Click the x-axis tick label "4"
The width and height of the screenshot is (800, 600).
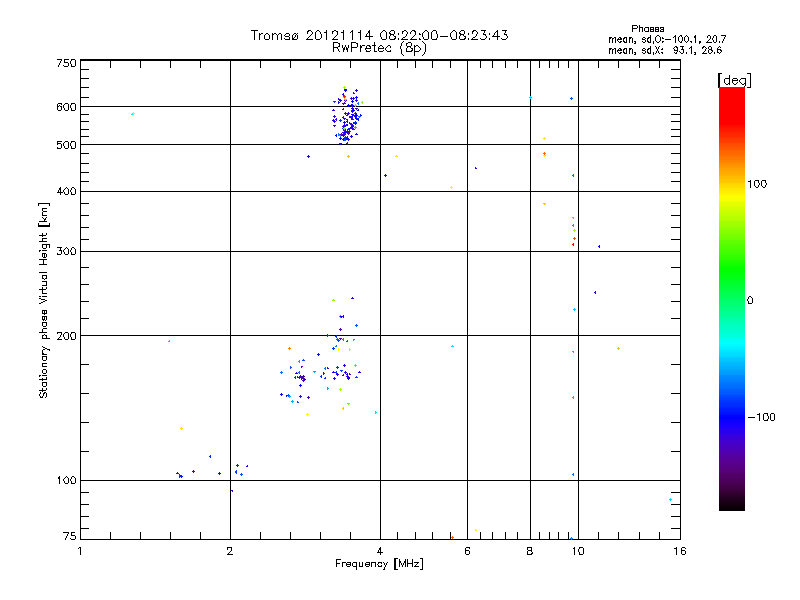coord(380,551)
